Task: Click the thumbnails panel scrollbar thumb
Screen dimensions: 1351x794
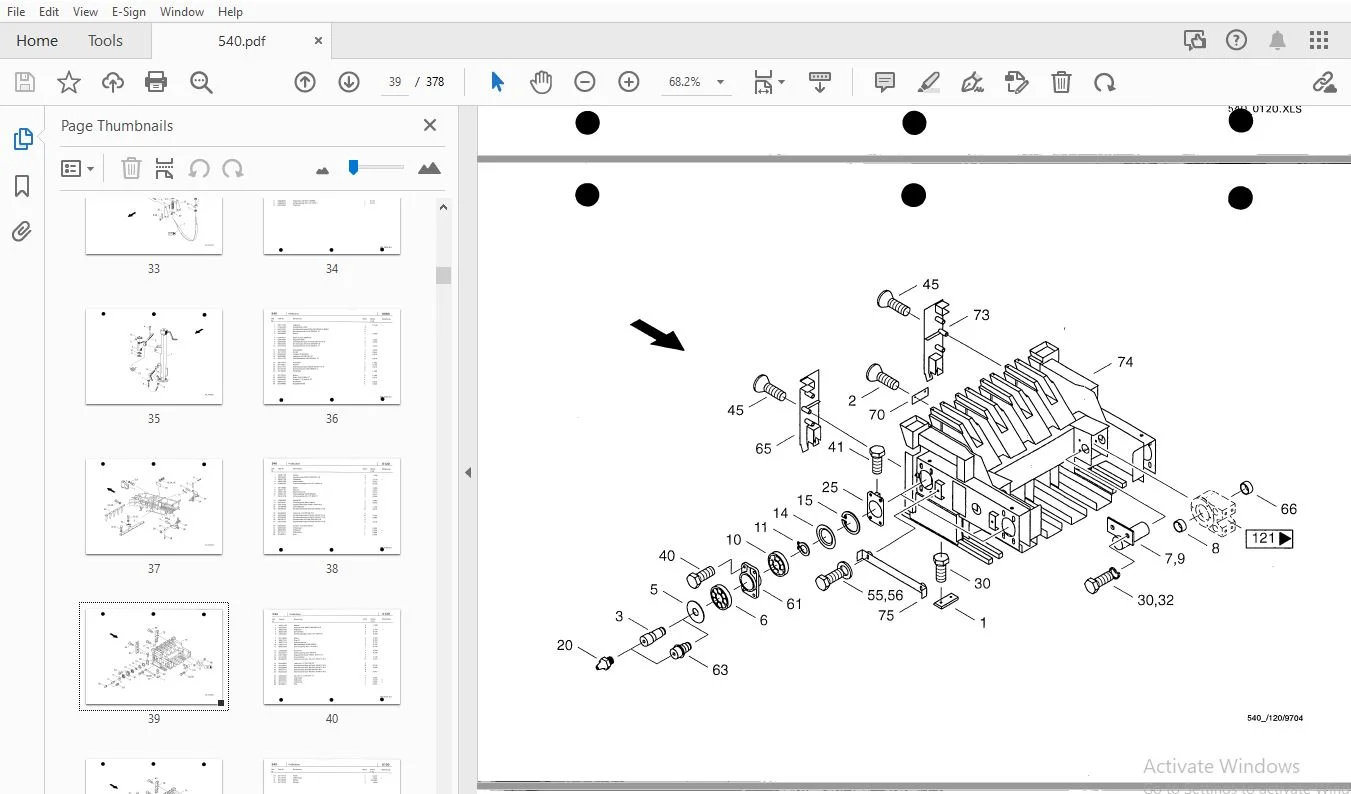Action: click(x=443, y=275)
